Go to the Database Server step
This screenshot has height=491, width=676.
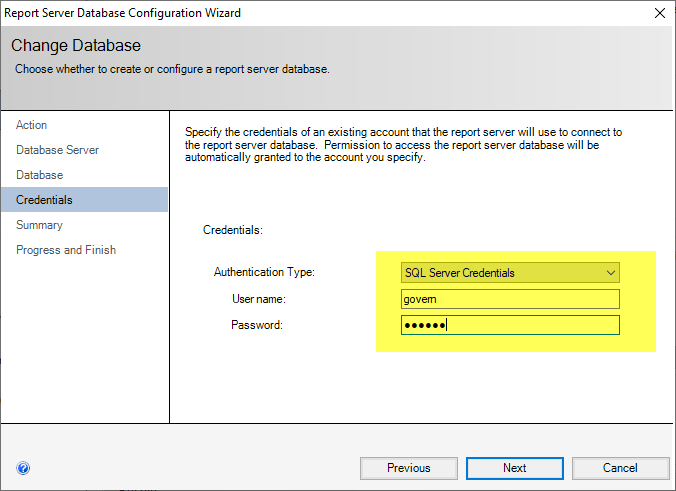point(57,150)
